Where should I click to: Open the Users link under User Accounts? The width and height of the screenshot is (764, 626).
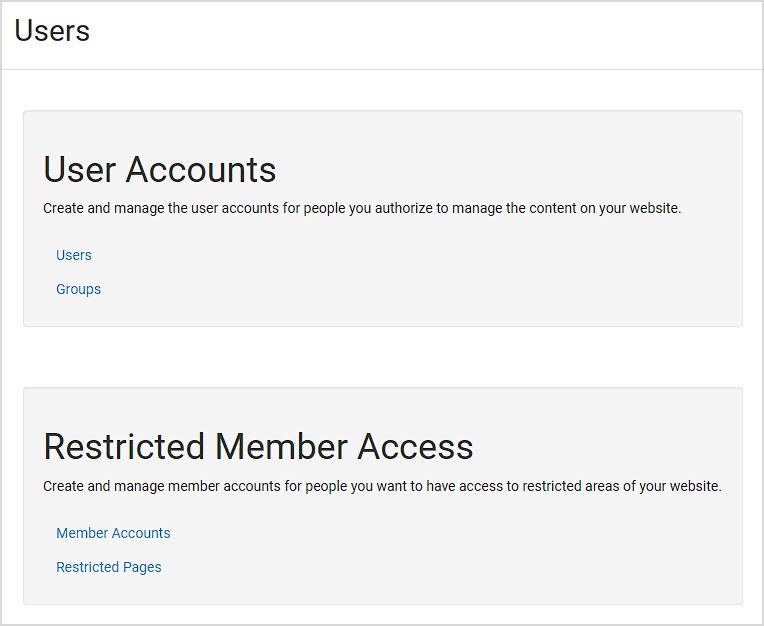pyautogui.click(x=74, y=255)
